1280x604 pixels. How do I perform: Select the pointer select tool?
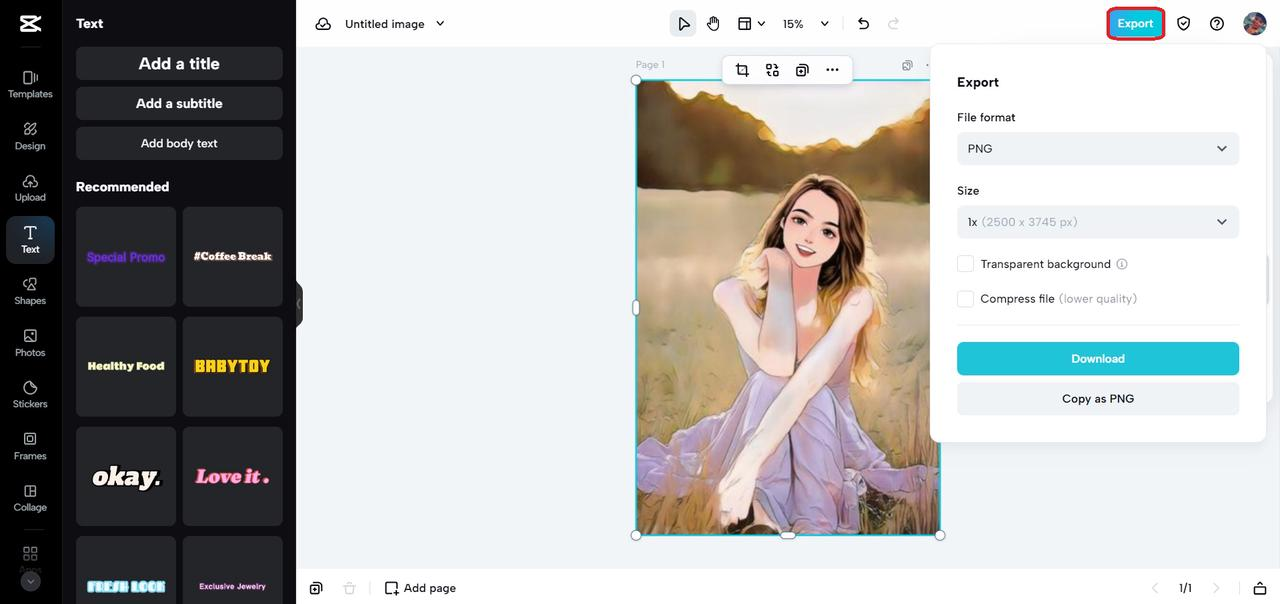pyautogui.click(x=684, y=23)
